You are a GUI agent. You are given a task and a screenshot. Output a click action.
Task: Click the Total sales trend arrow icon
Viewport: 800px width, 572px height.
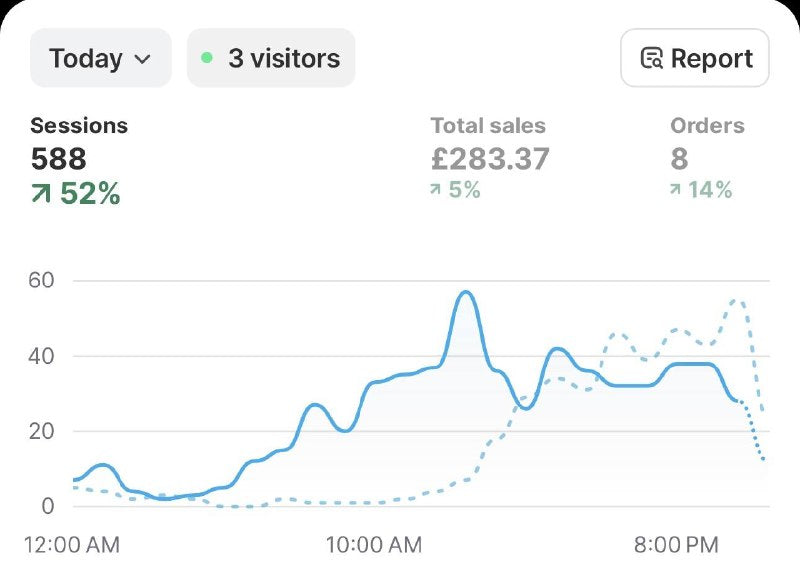(x=435, y=190)
